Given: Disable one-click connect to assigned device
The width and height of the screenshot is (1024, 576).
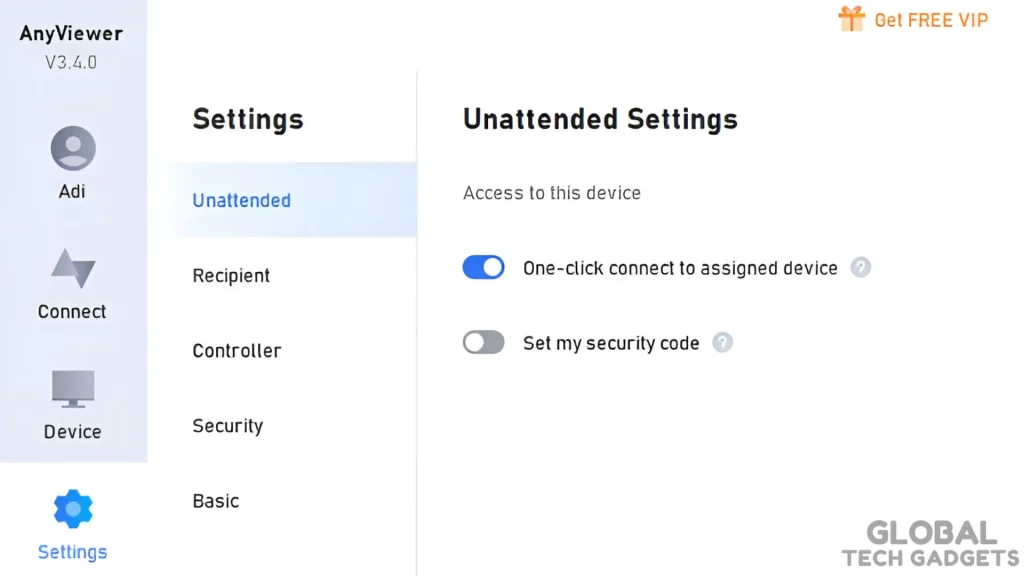Looking at the screenshot, I should 484,267.
